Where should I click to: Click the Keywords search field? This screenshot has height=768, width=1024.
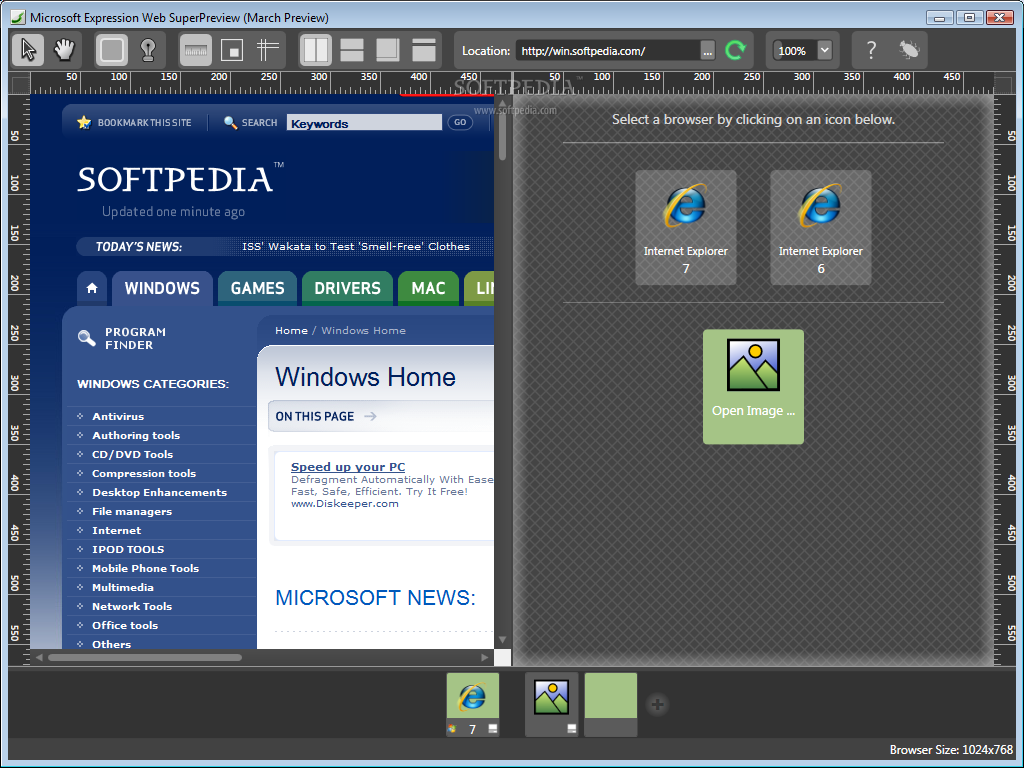pyautogui.click(x=364, y=123)
